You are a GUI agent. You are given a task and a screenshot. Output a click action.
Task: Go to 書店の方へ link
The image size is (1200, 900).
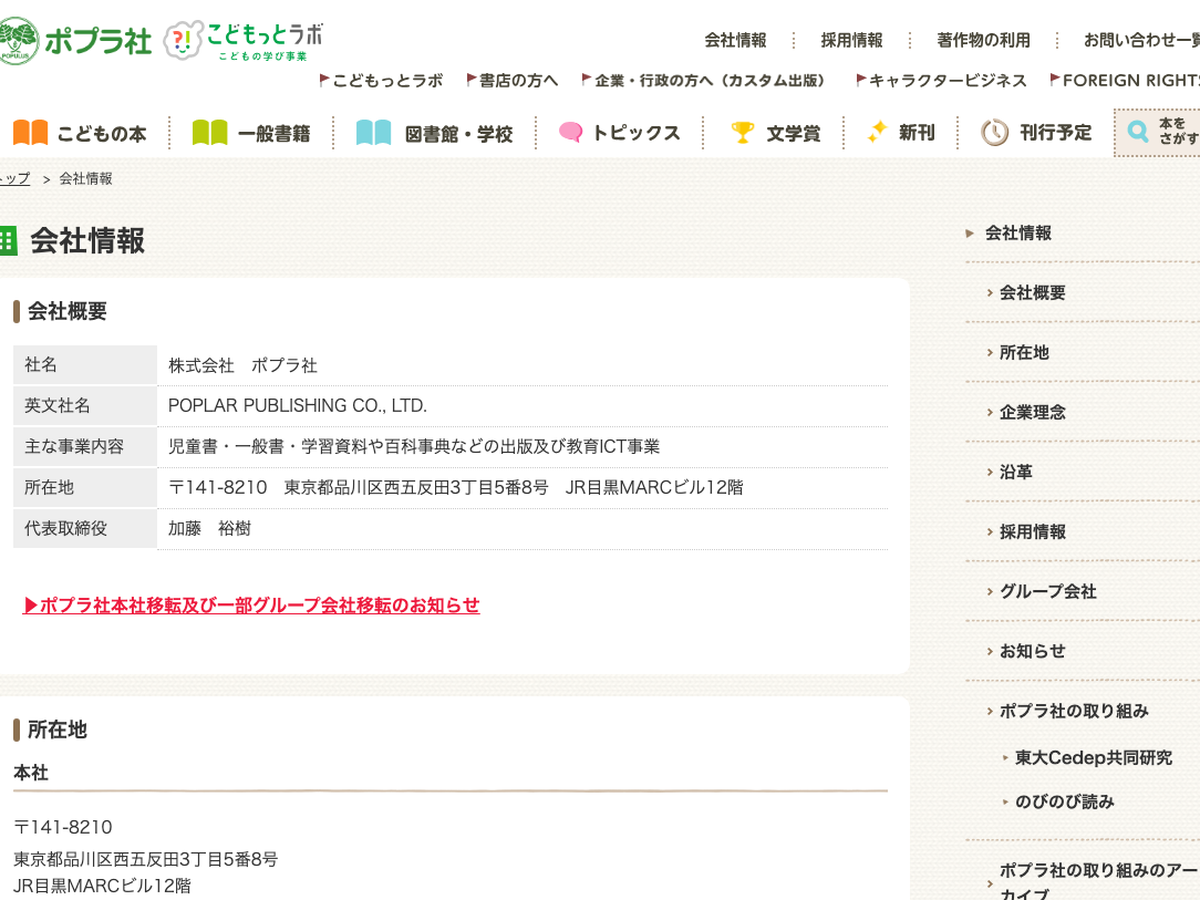pos(518,80)
